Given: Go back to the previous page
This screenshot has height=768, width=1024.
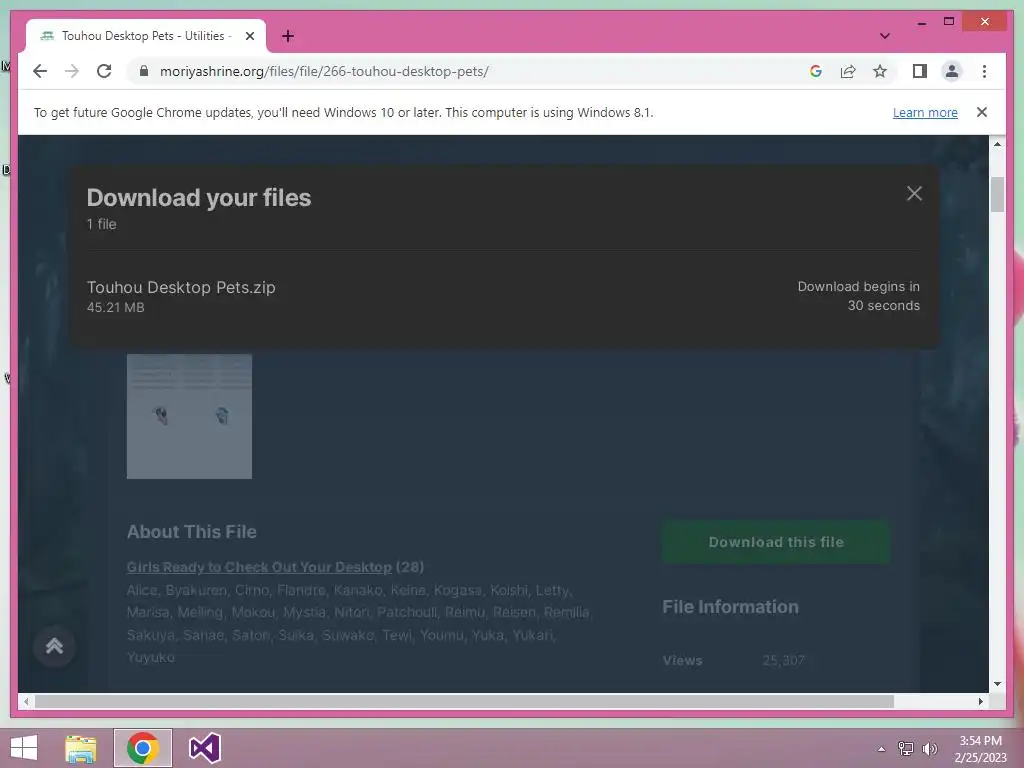Looking at the screenshot, I should (x=40, y=71).
